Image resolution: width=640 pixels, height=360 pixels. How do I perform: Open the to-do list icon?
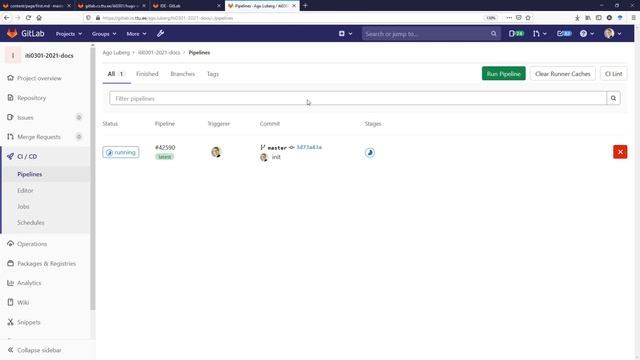[x=564, y=33]
